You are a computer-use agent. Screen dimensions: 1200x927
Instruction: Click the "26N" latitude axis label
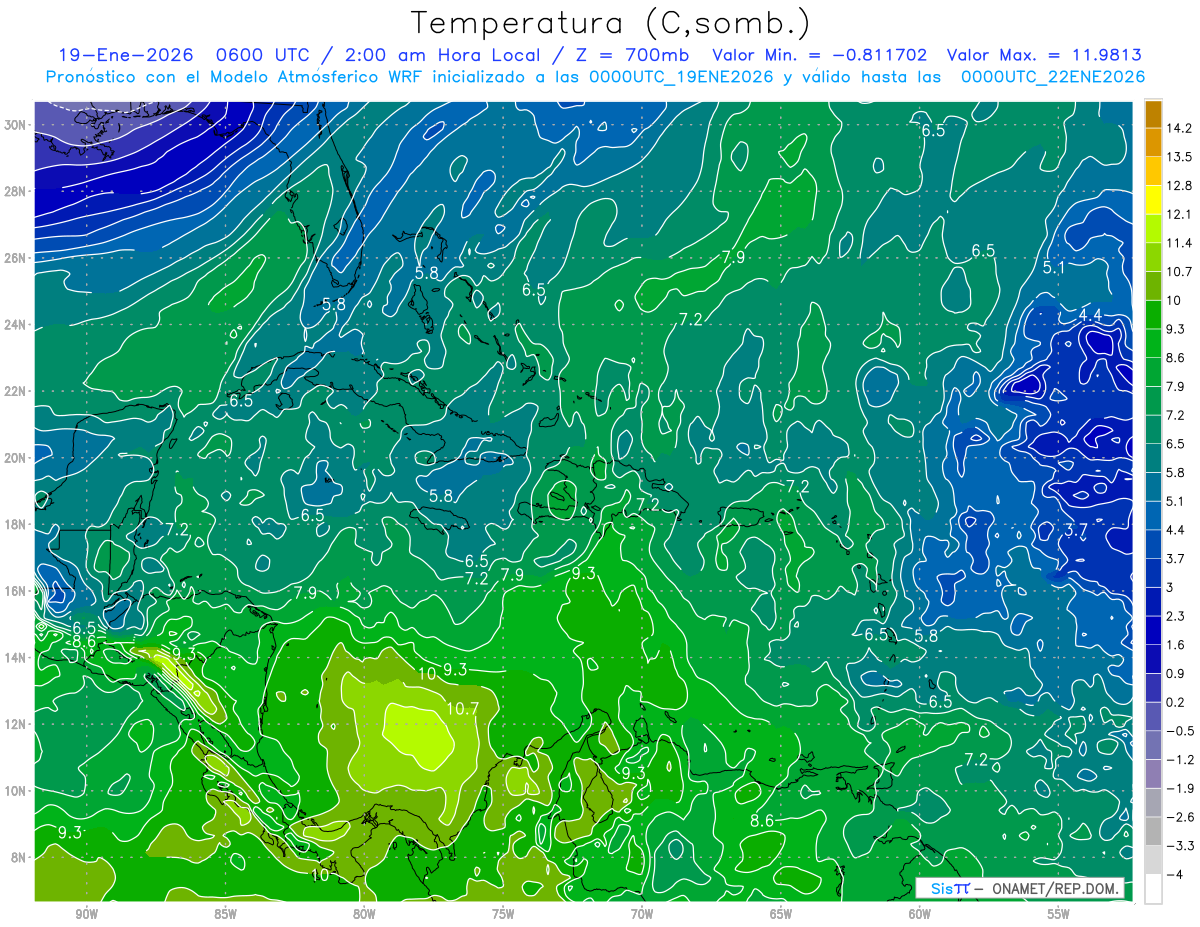point(15,257)
